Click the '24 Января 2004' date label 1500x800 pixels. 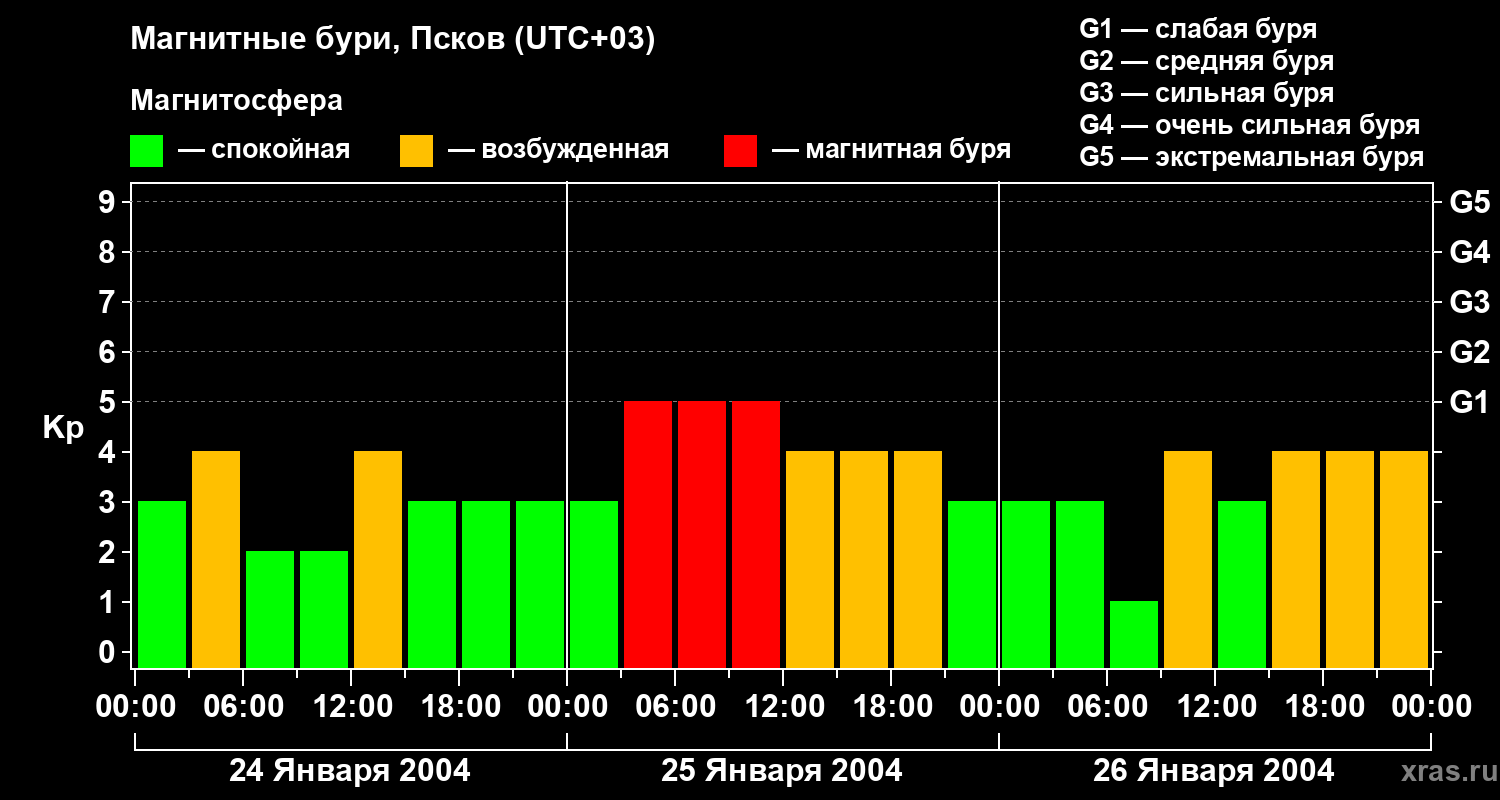(350, 771)
